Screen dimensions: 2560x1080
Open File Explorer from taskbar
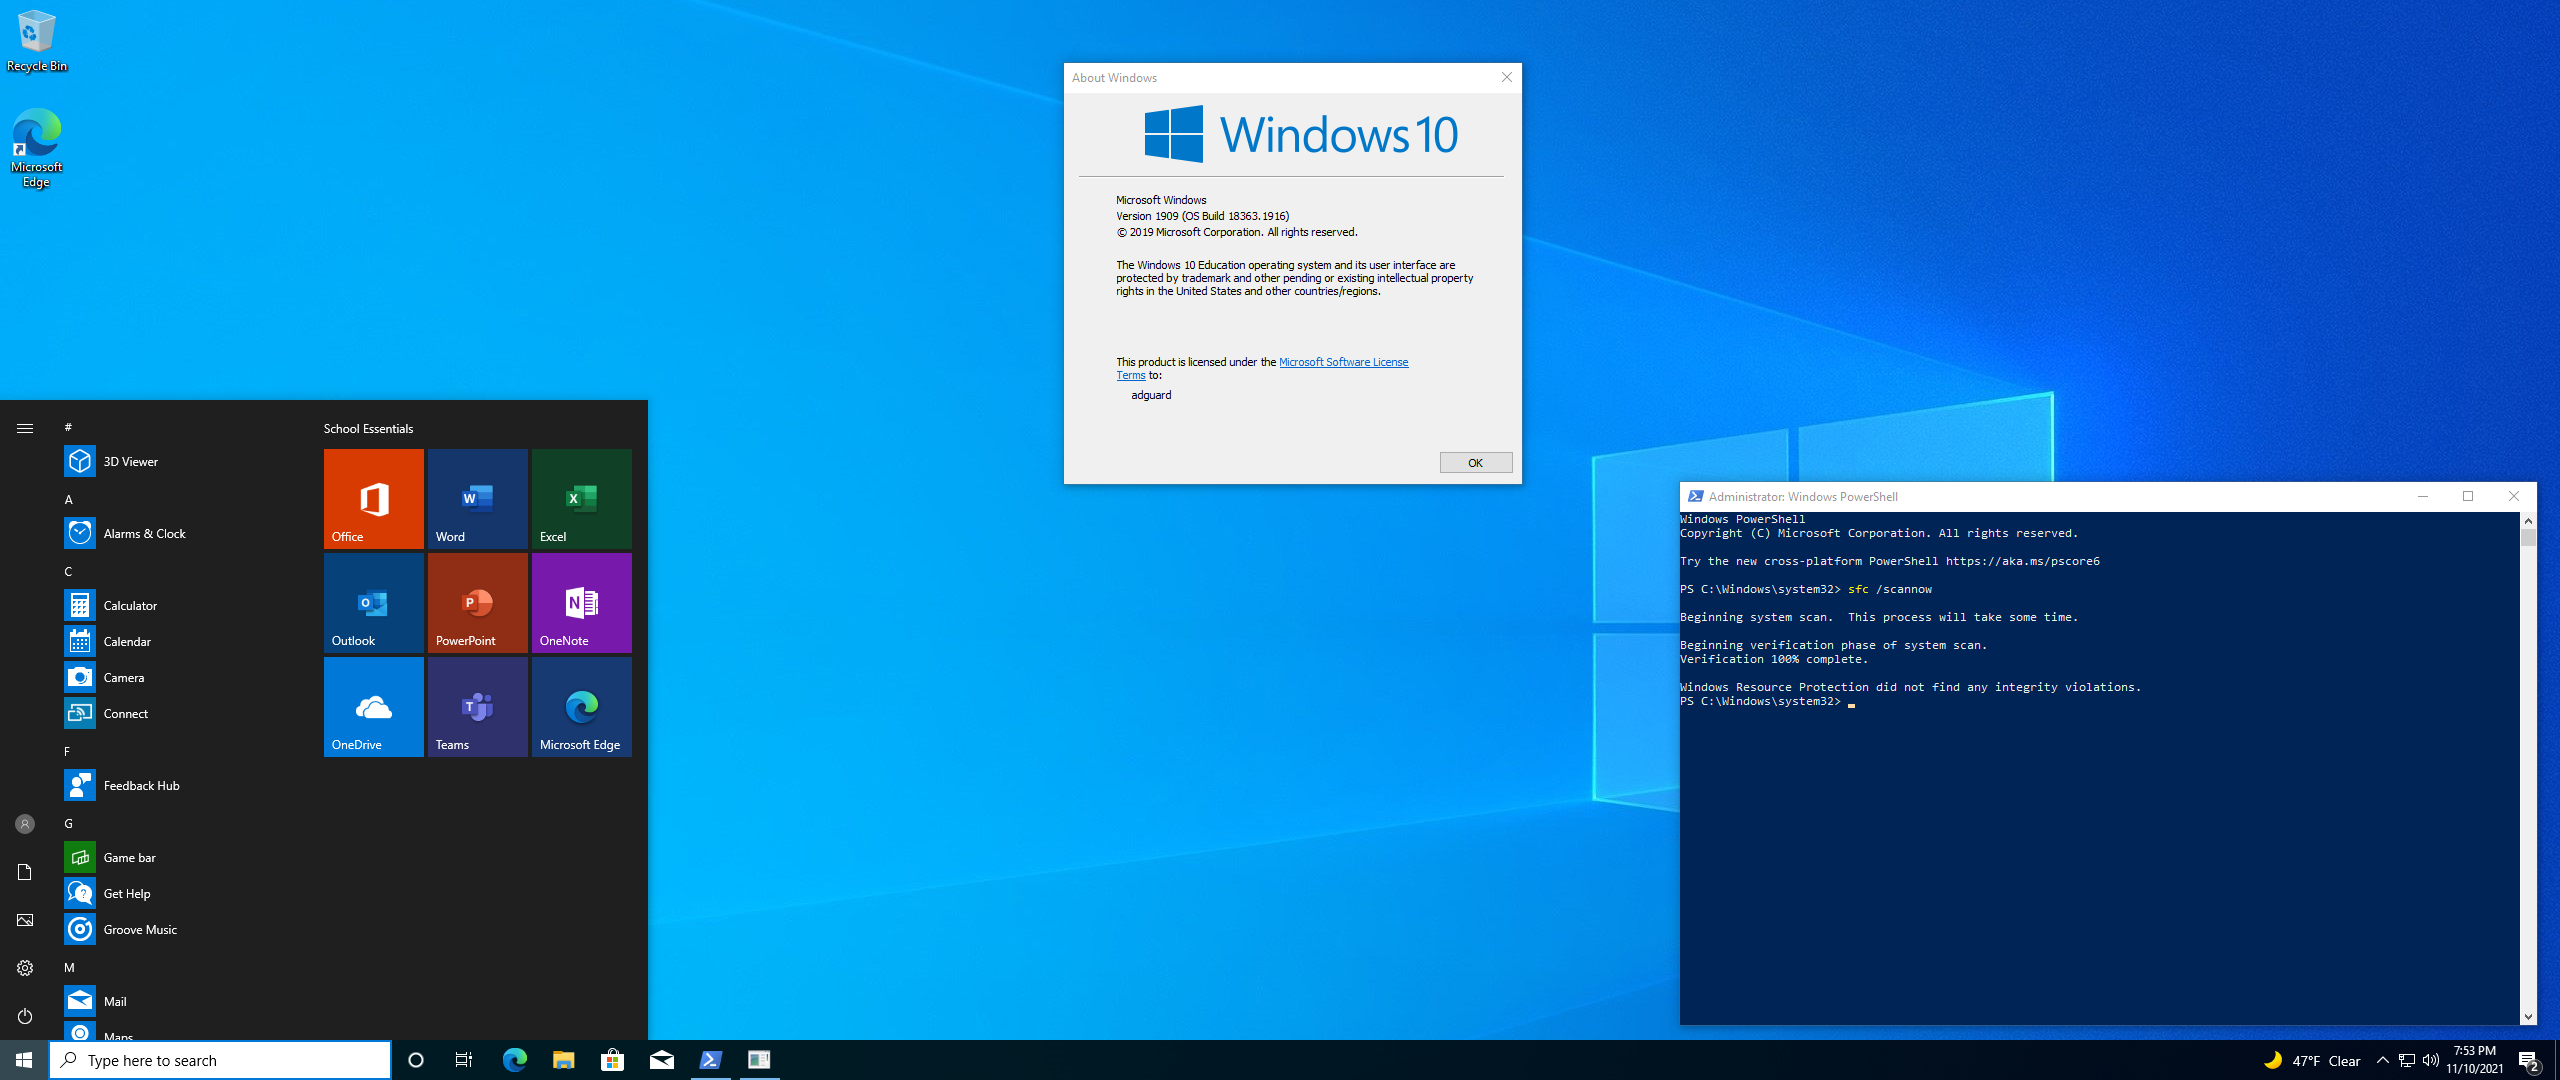563,1060
